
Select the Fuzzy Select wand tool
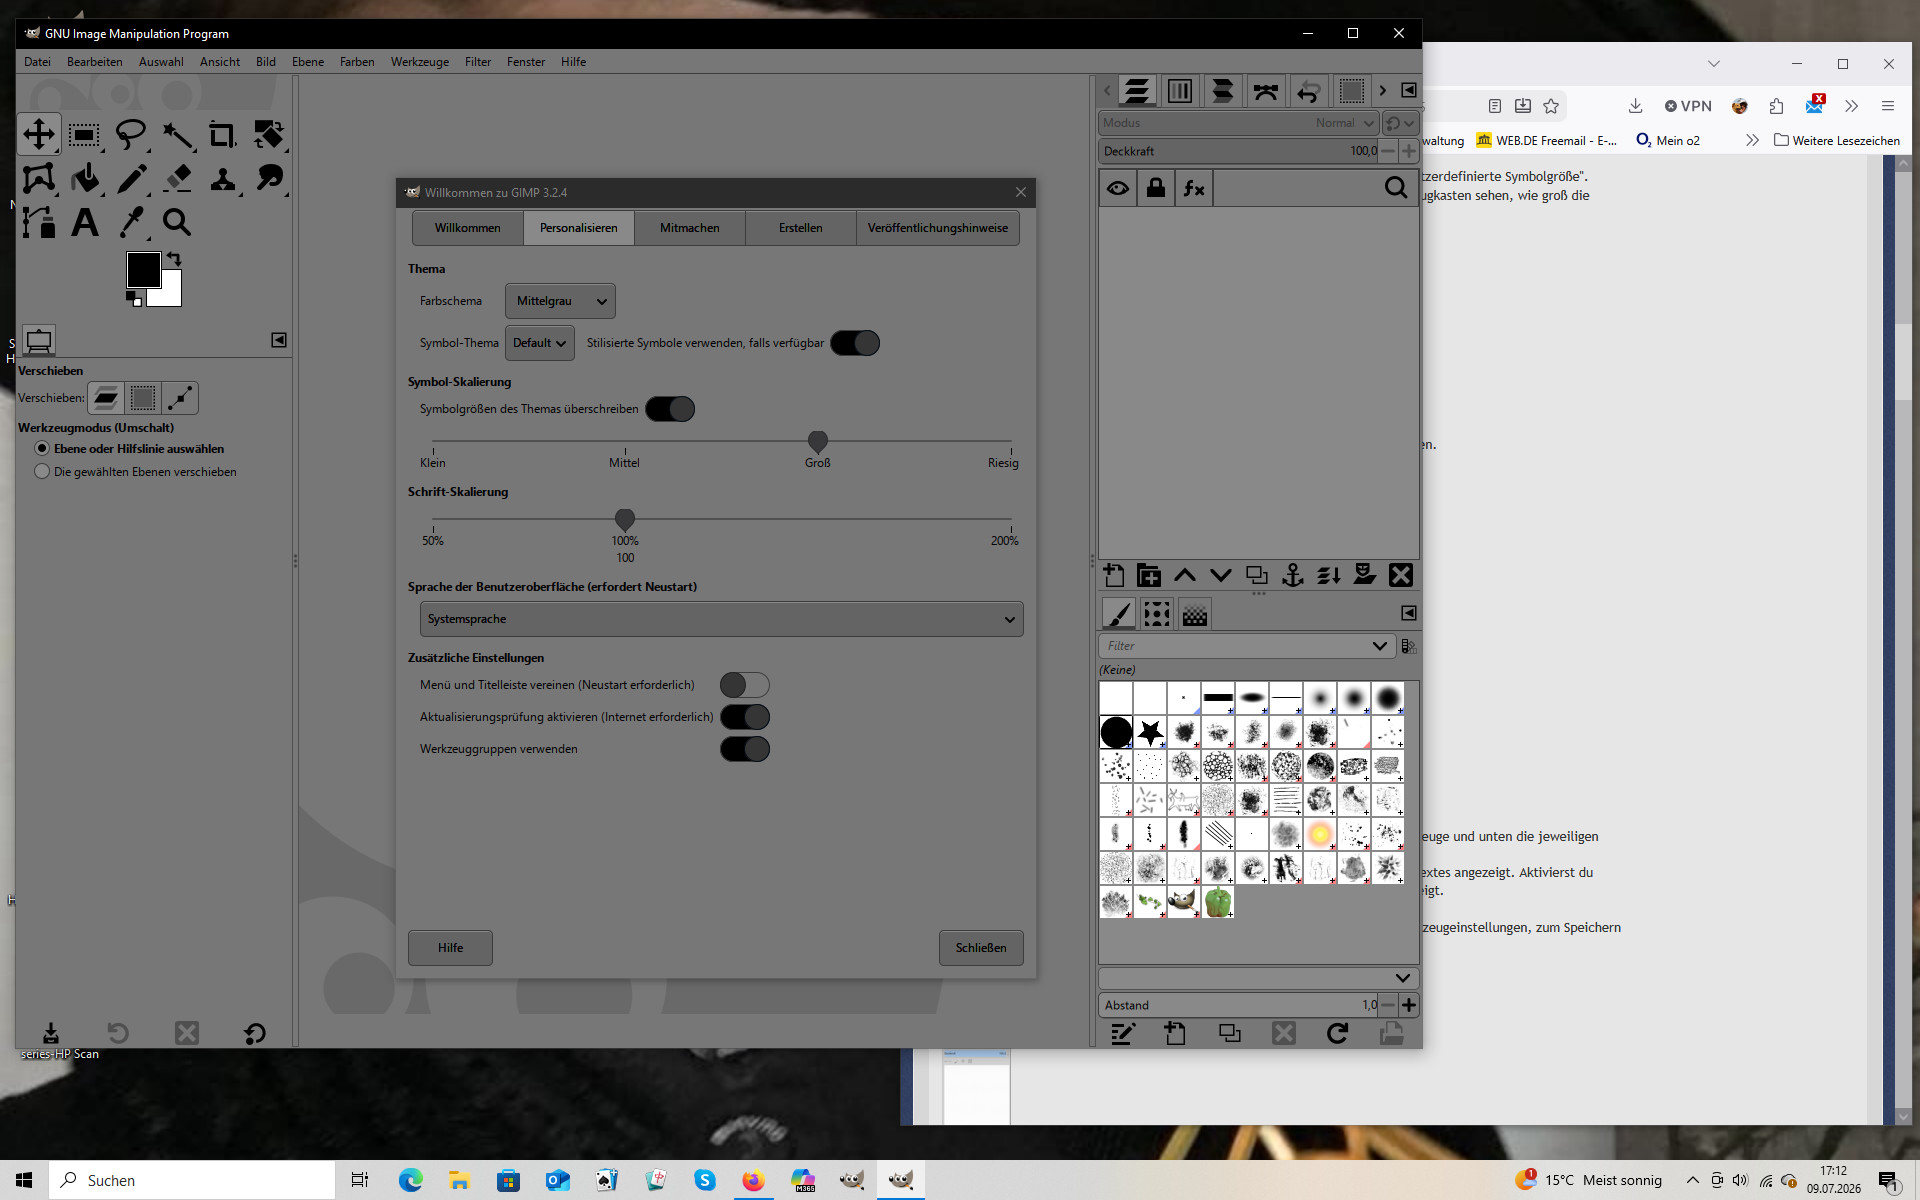tap(177, 134)
